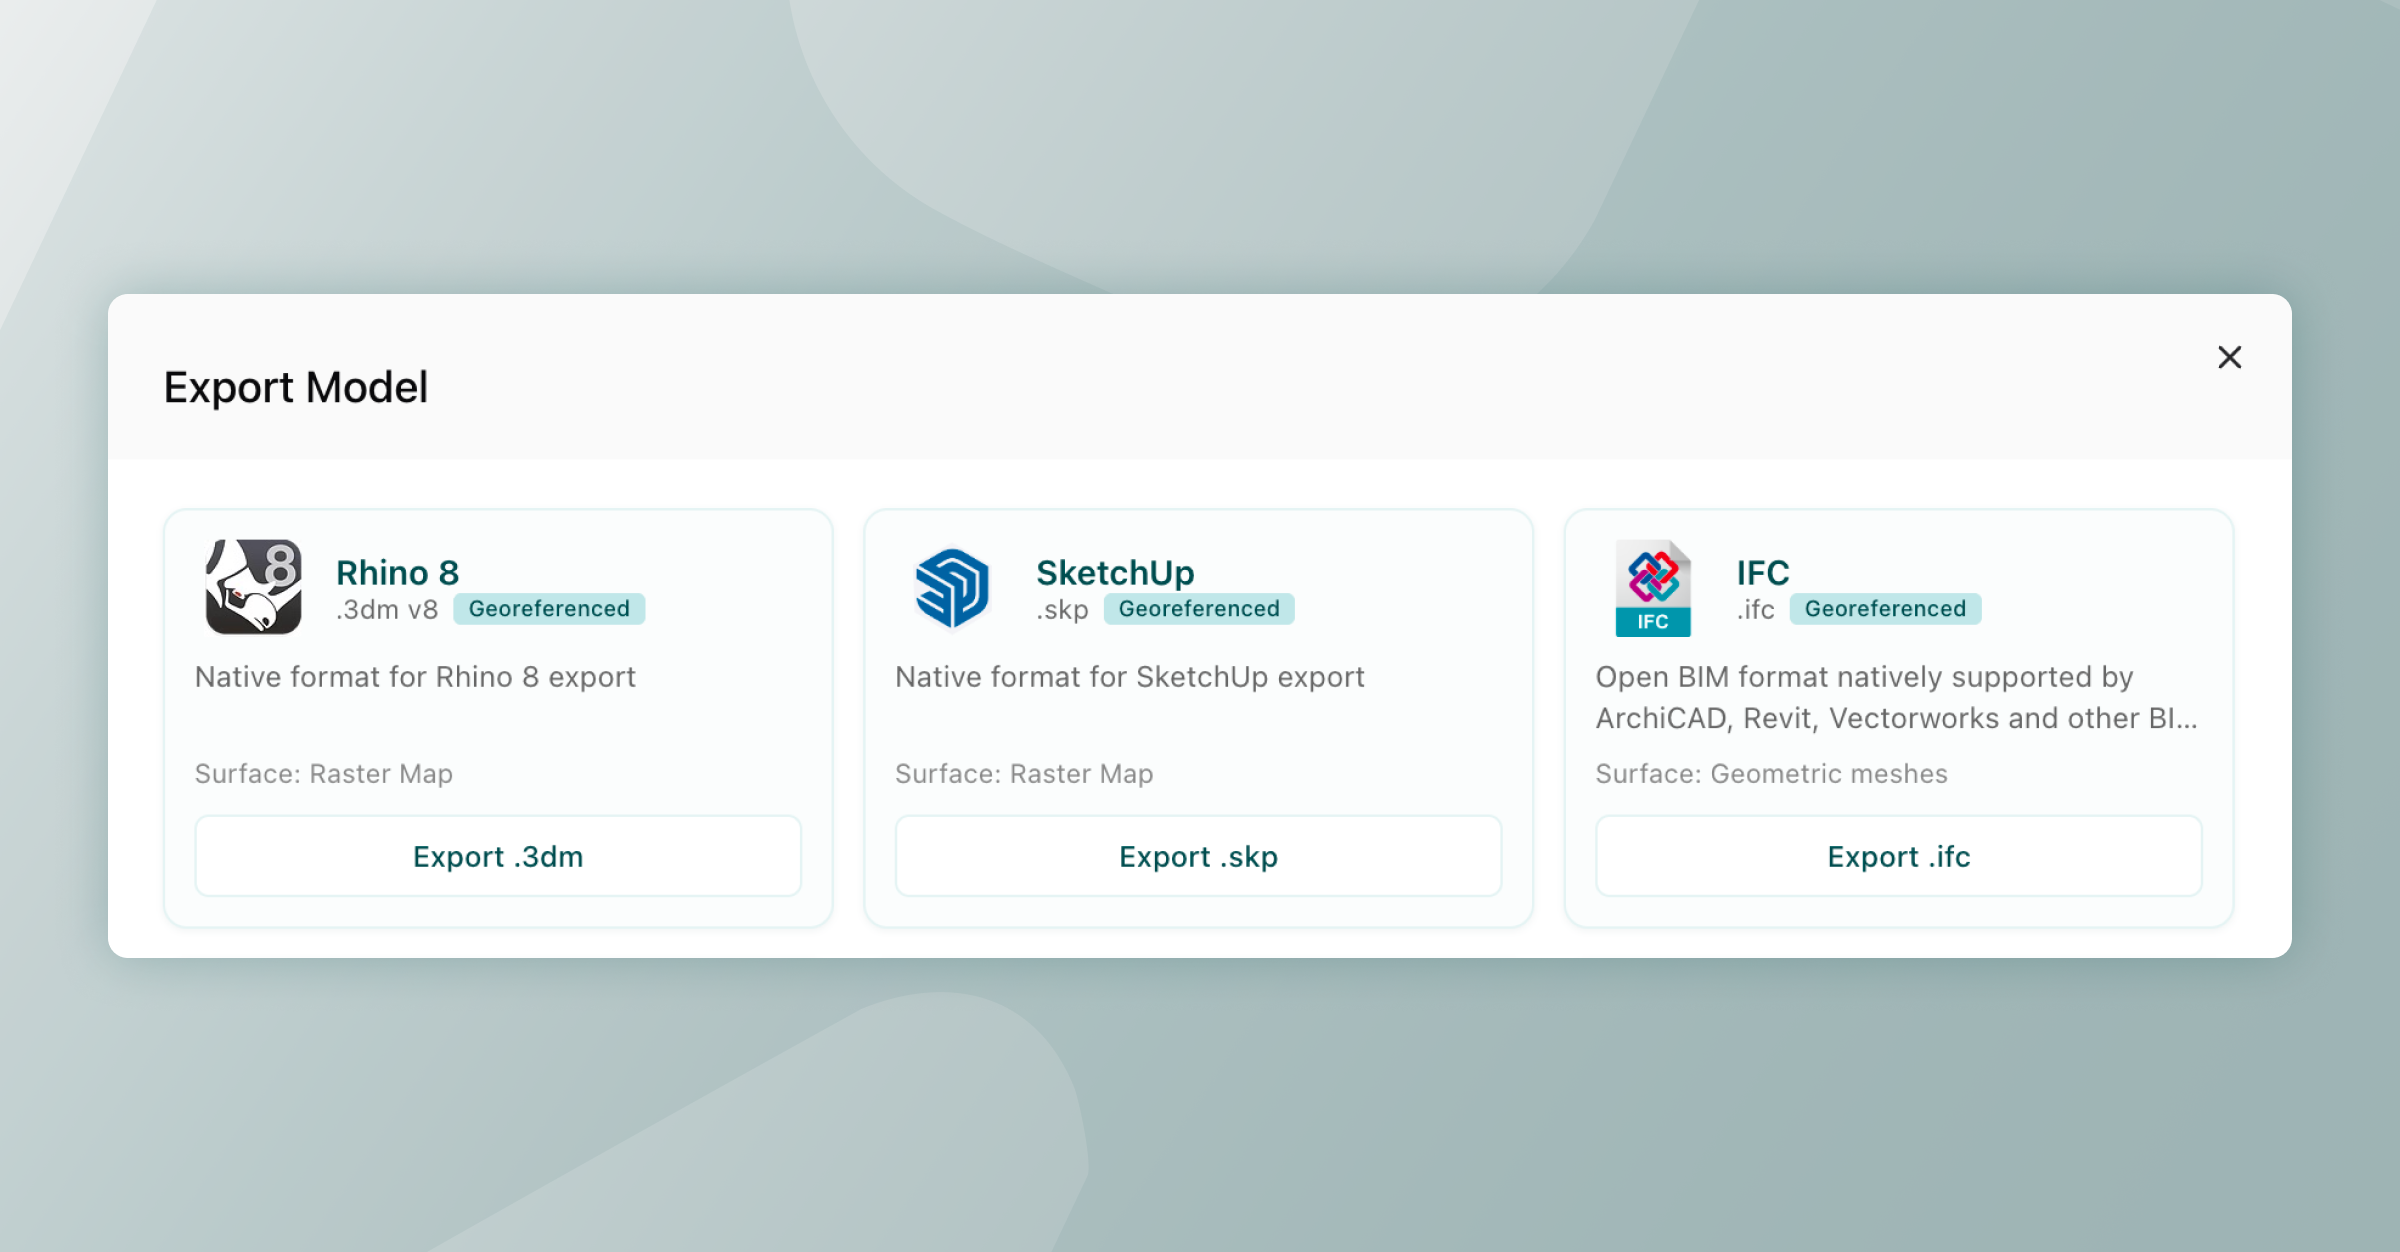Click the .skp extension label

(x=1062, y=610)
